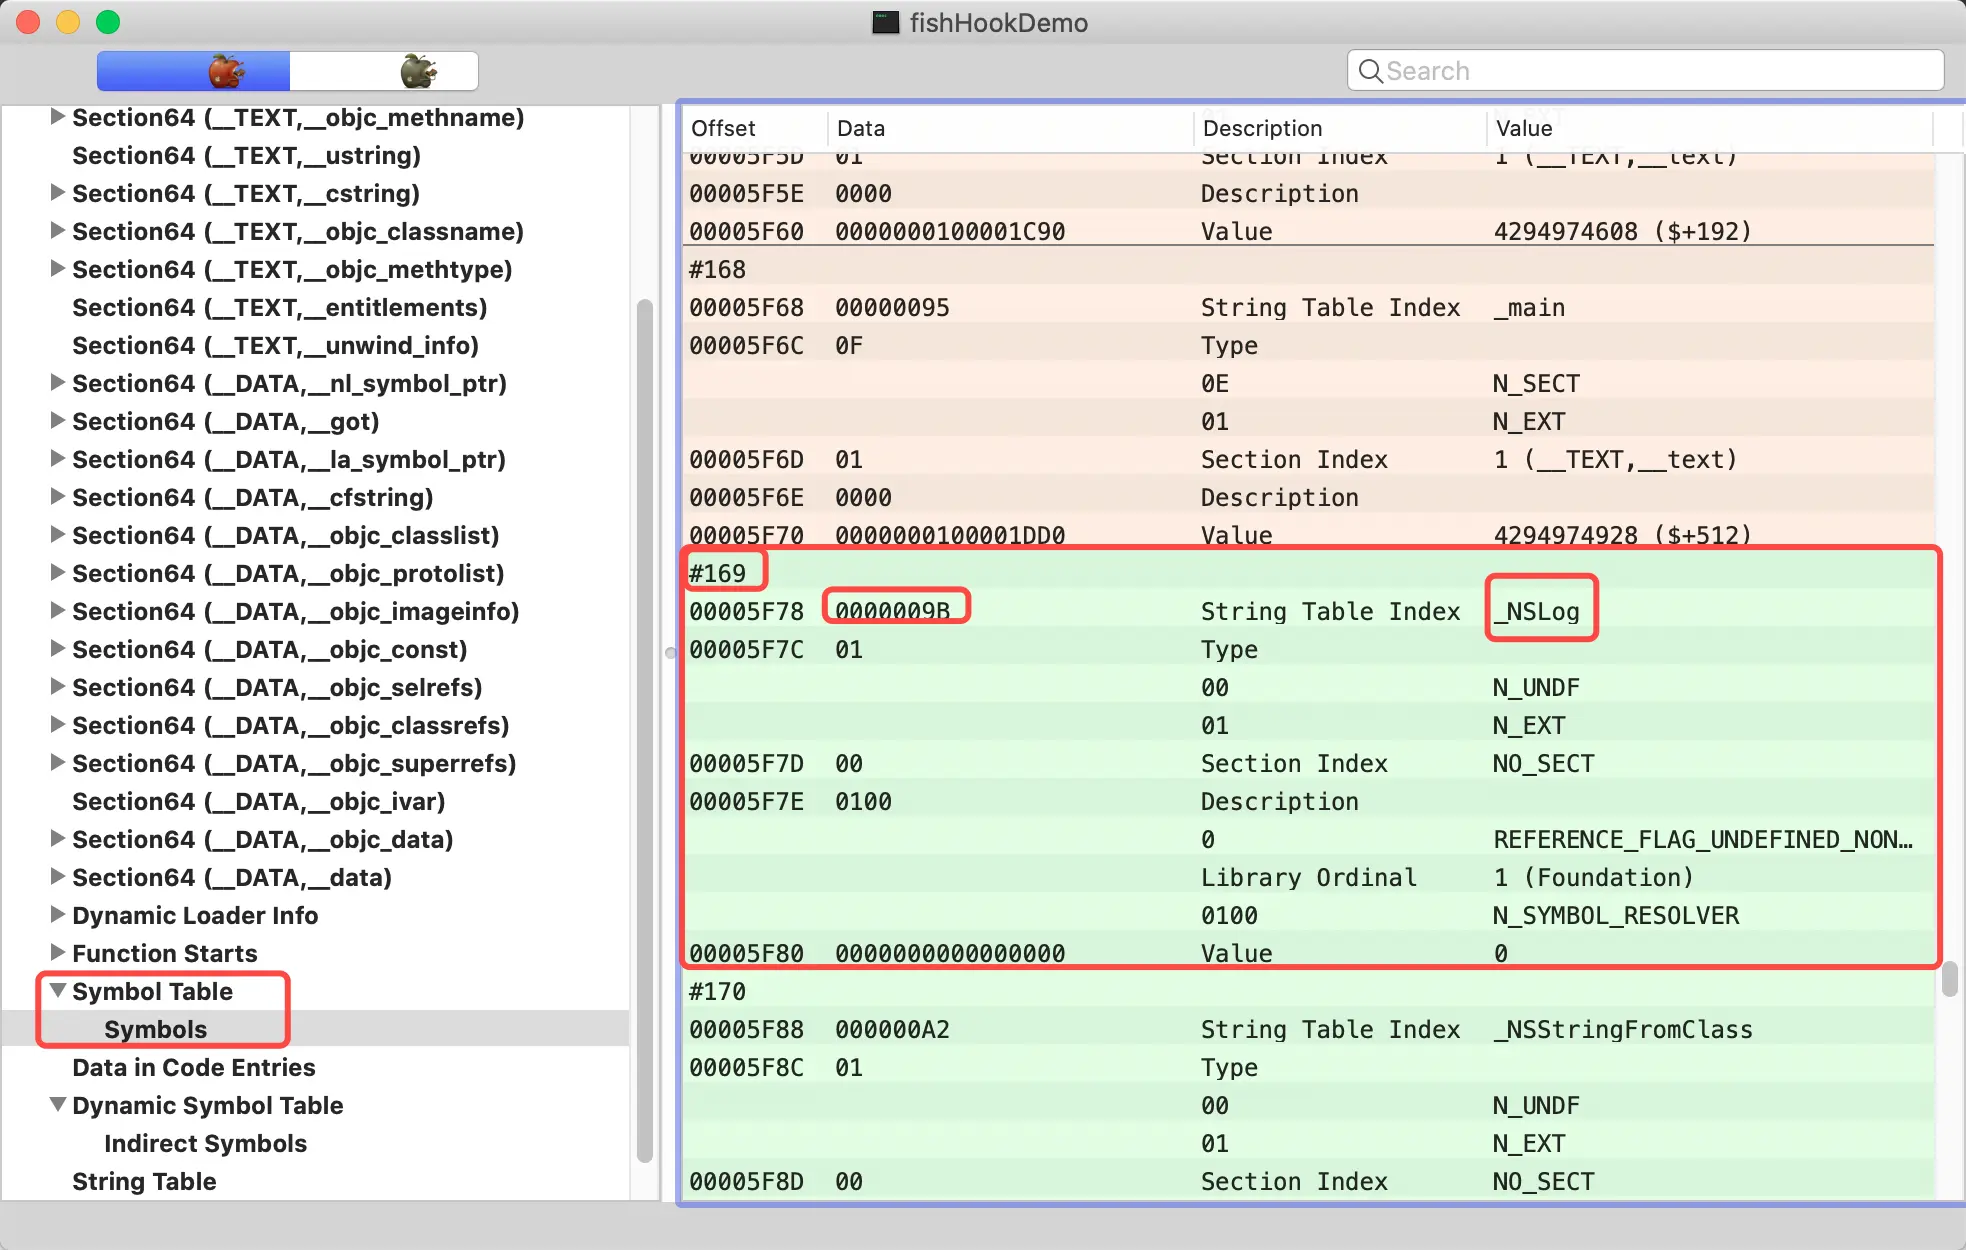Expand the Dynamic Loader Info node
Screen dimensions: 1966x1250
click(58, 915)
